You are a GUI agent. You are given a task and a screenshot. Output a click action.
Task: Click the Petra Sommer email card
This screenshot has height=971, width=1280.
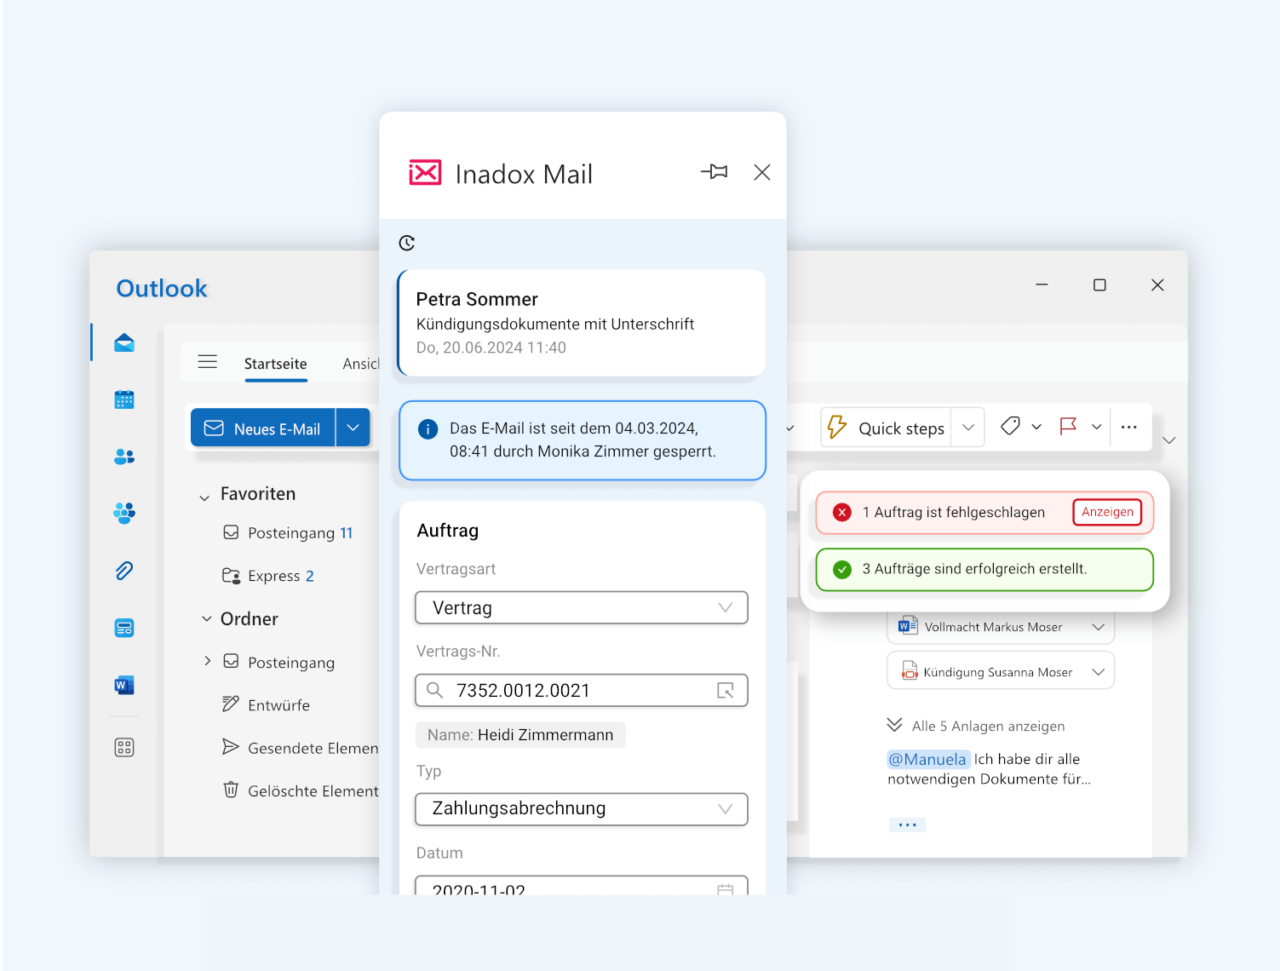point(582,323)
